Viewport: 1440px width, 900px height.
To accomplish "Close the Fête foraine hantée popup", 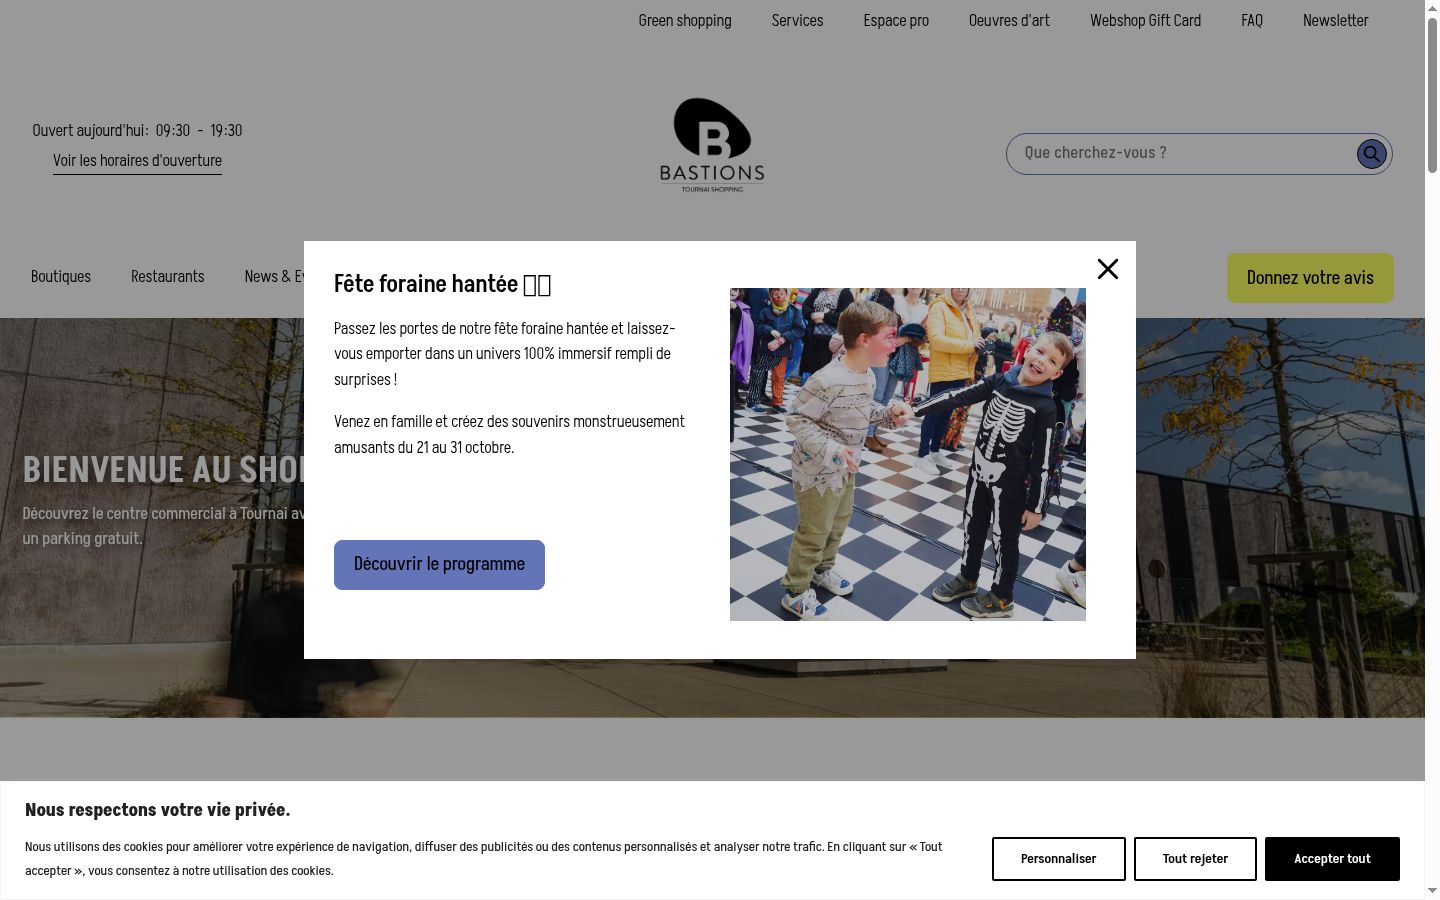I will click(x=1108, y=269).
